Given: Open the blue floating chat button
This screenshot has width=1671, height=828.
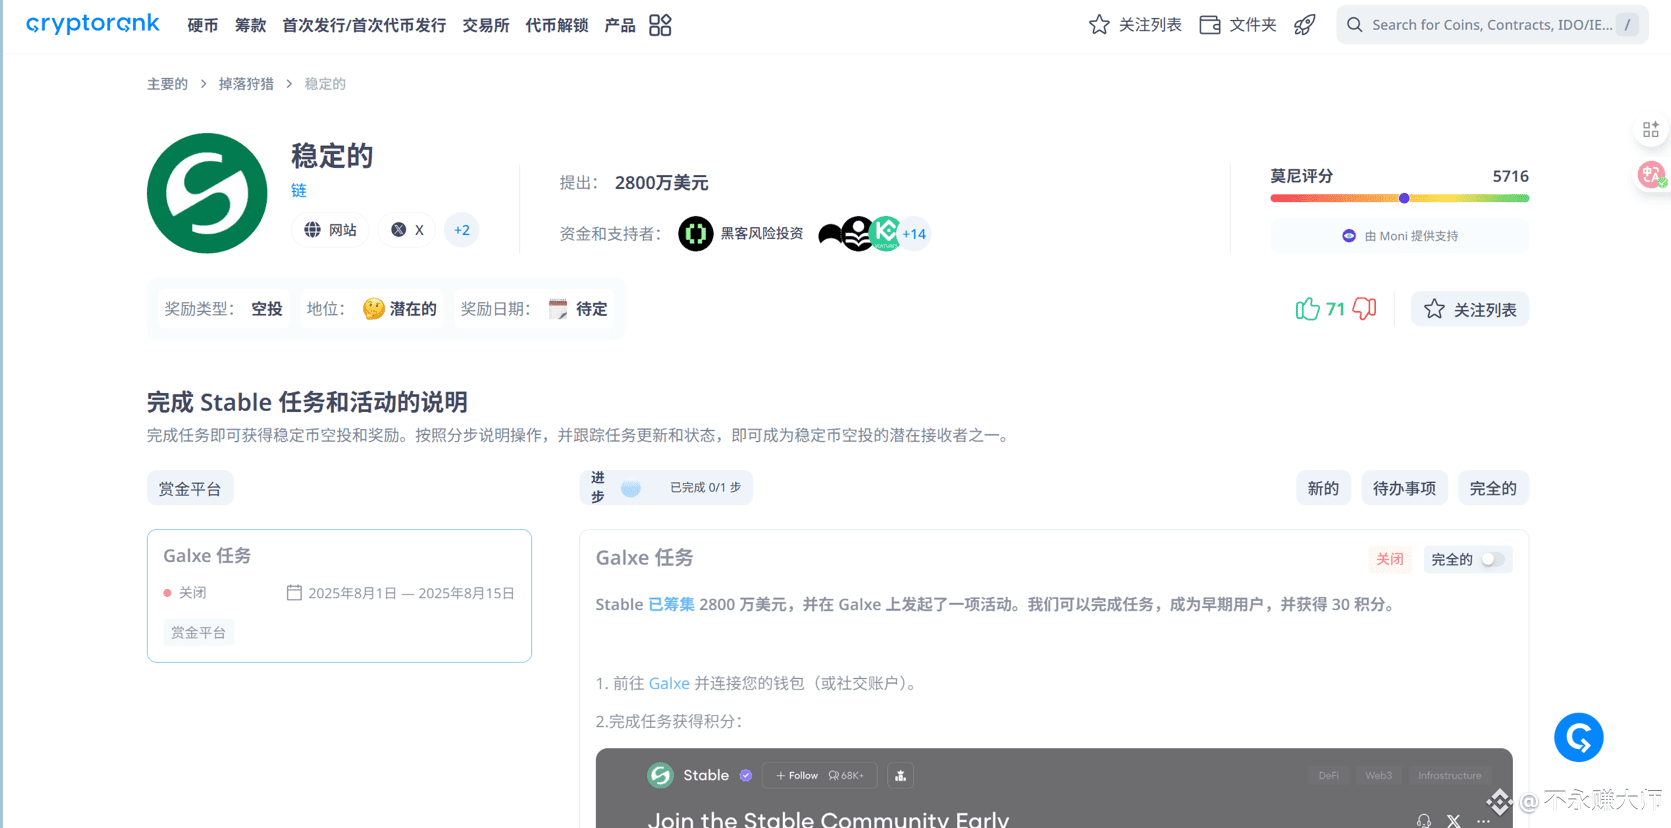Looking at the screenshot, I should 1579,737.
